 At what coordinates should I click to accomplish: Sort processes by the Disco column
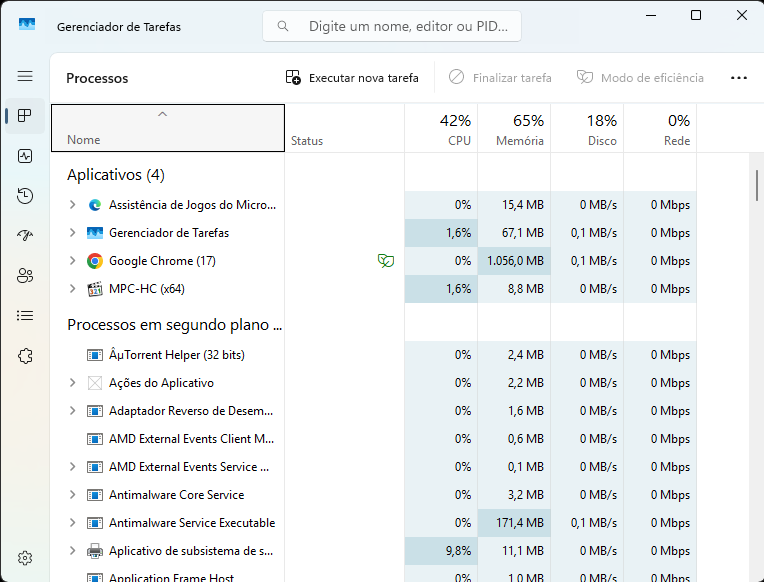587,128
